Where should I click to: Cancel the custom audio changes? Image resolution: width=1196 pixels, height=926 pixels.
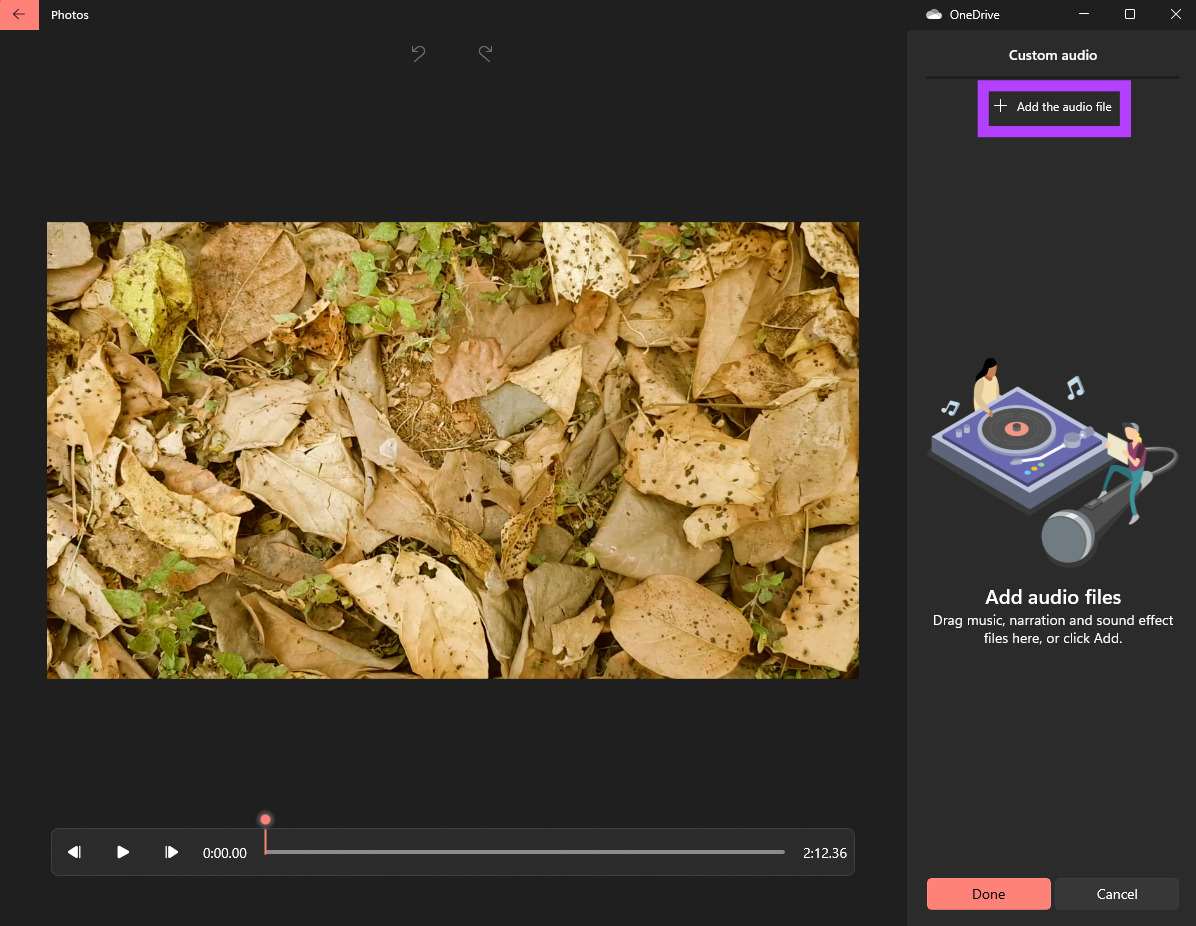tap(1116, 894)
